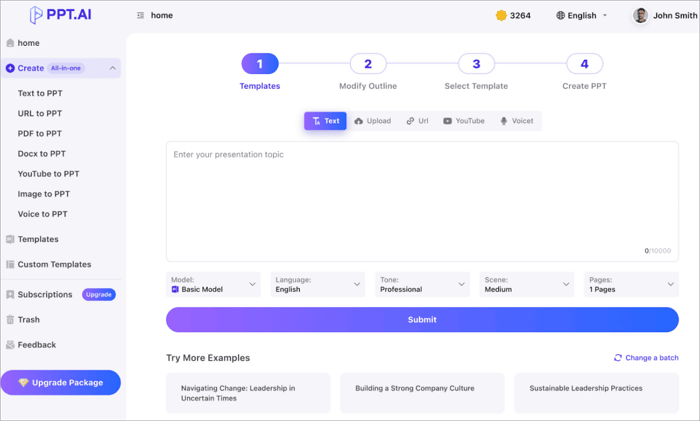
Task: Switch to the Upload tab
Action: coord(373,121)
